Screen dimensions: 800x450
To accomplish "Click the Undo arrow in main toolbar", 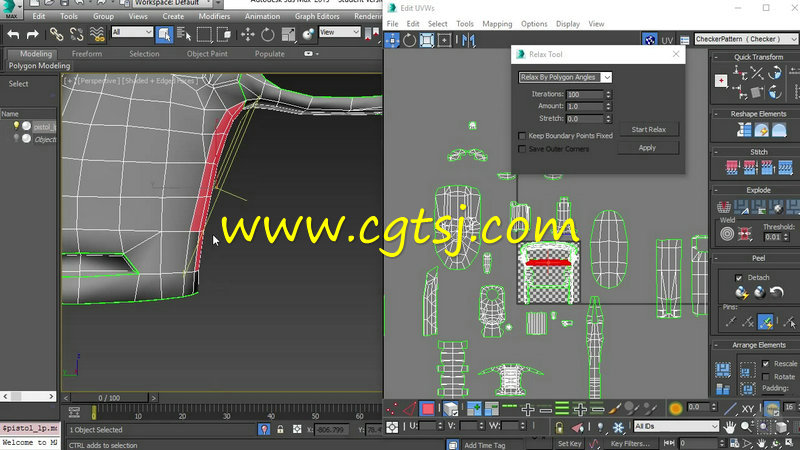I will pyautogui.click(x=13, y=35).
